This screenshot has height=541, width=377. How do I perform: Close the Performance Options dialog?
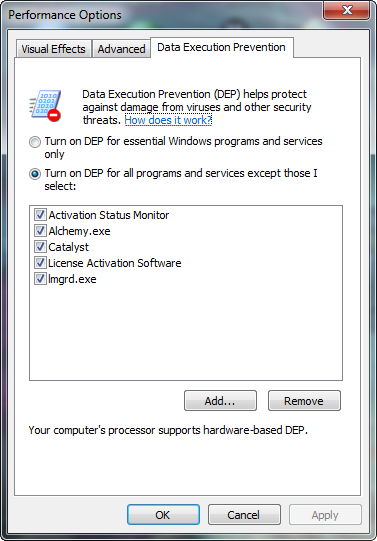347,10
